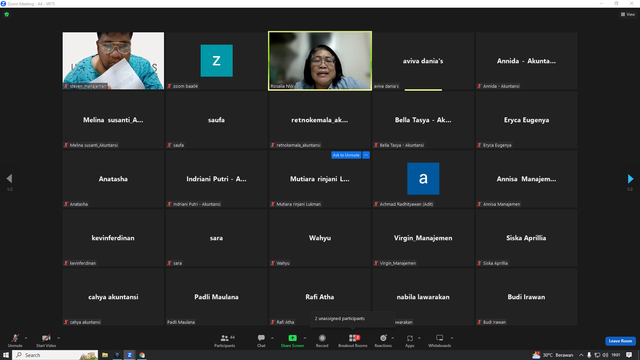Image resolution: width=640 pixels, height=360 pixels.
Task: Select the 'Padli Maulana' tile
Action: [216, 297]
